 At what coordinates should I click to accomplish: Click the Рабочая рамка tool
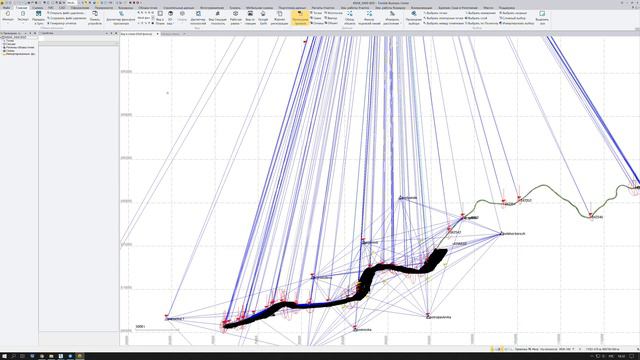coord(236,18)
